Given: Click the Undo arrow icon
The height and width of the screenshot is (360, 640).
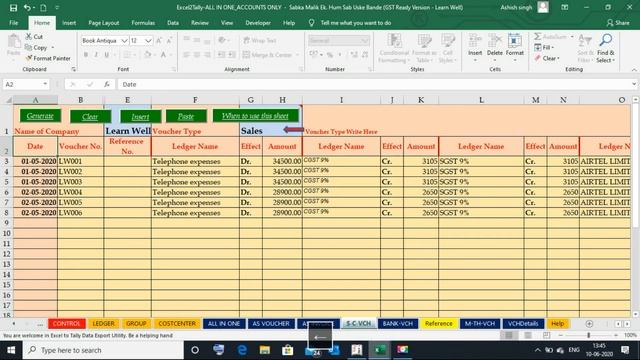Looking at the screenshot, I should 27,8.
